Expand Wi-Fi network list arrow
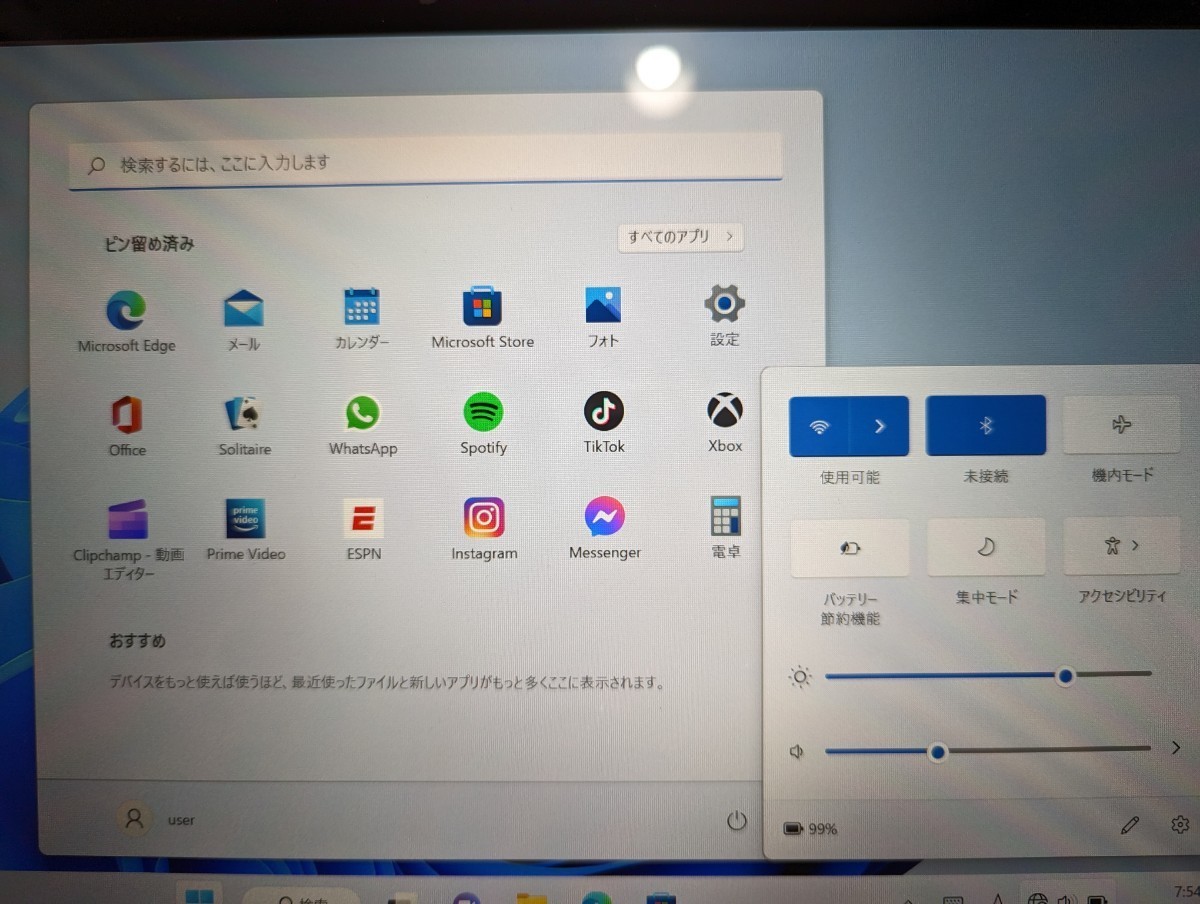 880,426
